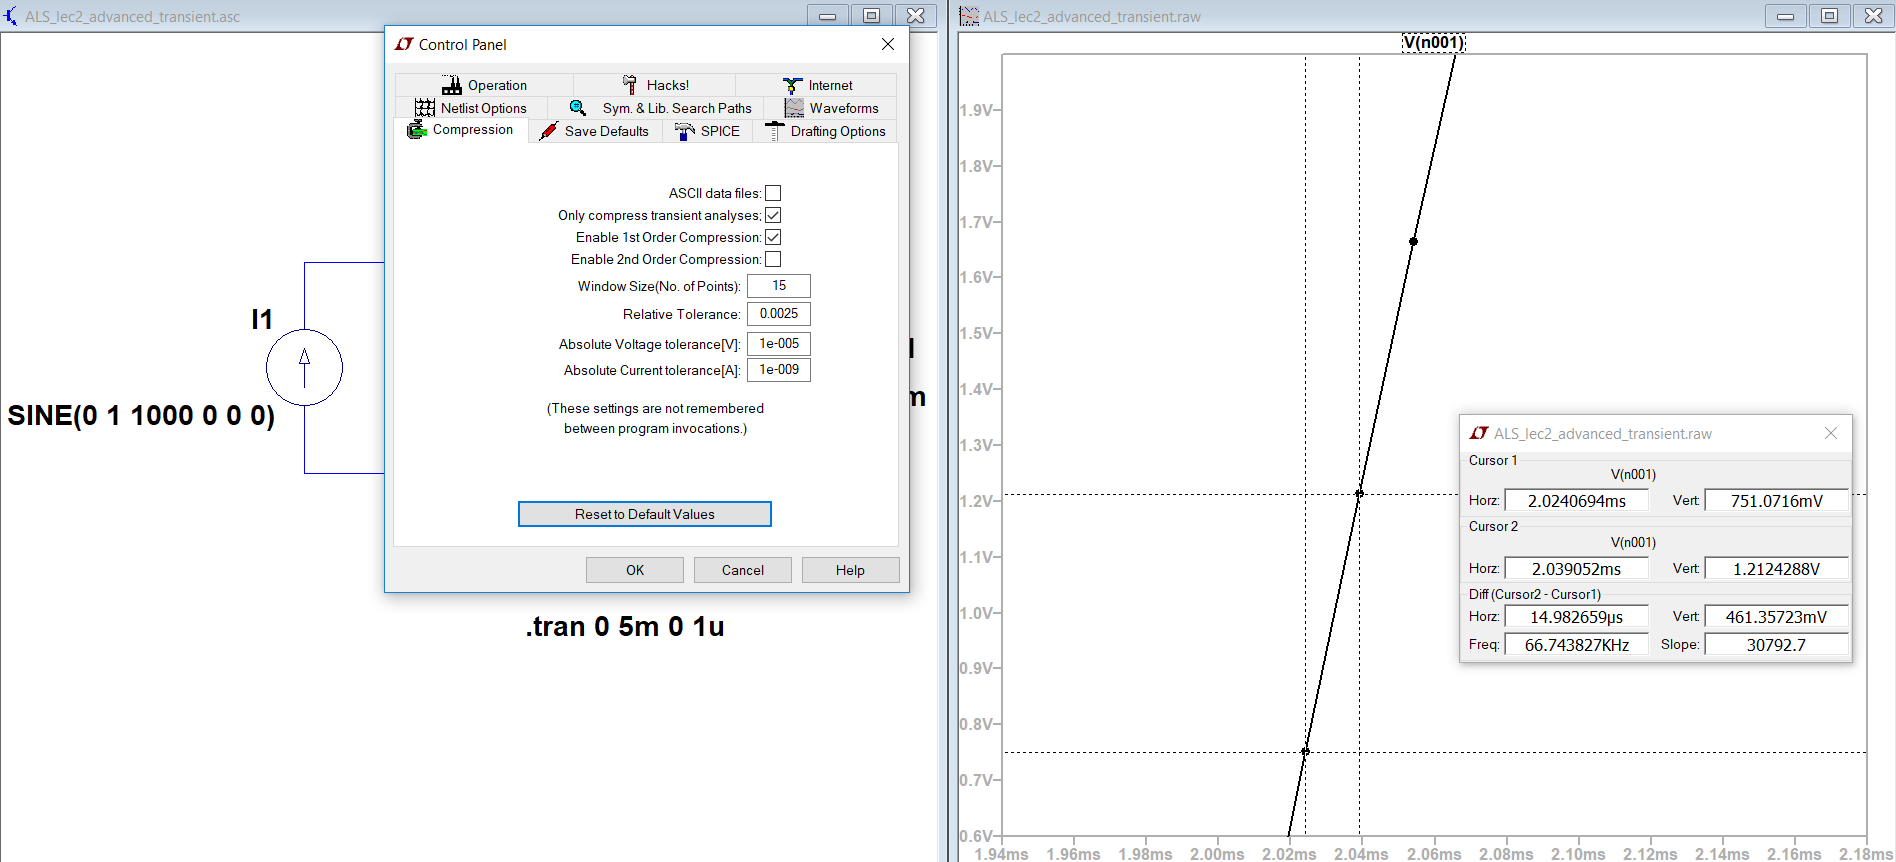Click the Netlist Options grid icon
1896x862 pixels.
tap(425, 108)
